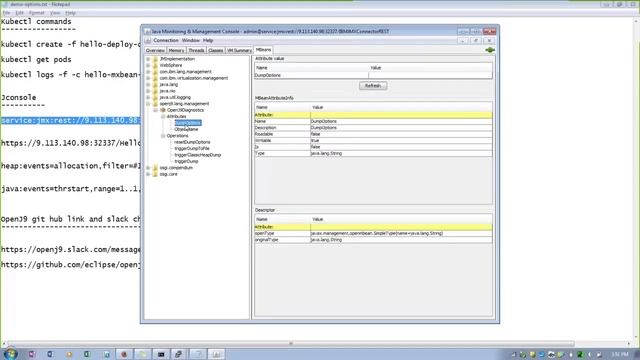The width and height of the screenshot is (640, 360).
Task: Open the Help menu in JConsole
Action: (x=208, y=40)
